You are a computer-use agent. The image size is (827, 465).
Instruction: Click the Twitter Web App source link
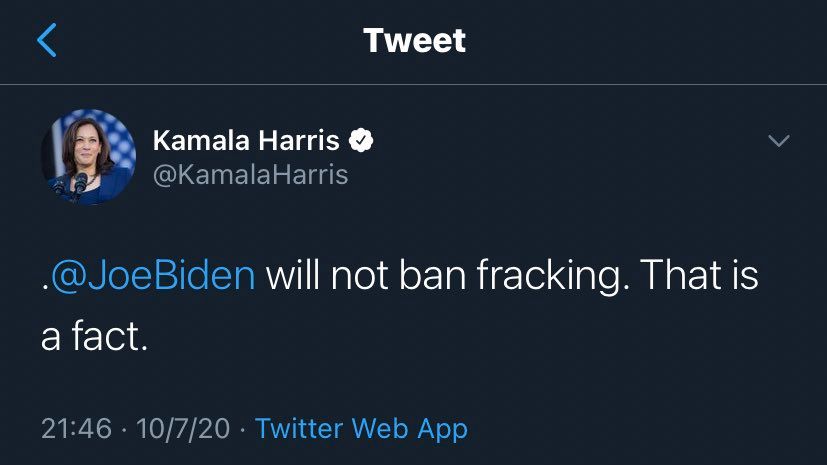361,429
